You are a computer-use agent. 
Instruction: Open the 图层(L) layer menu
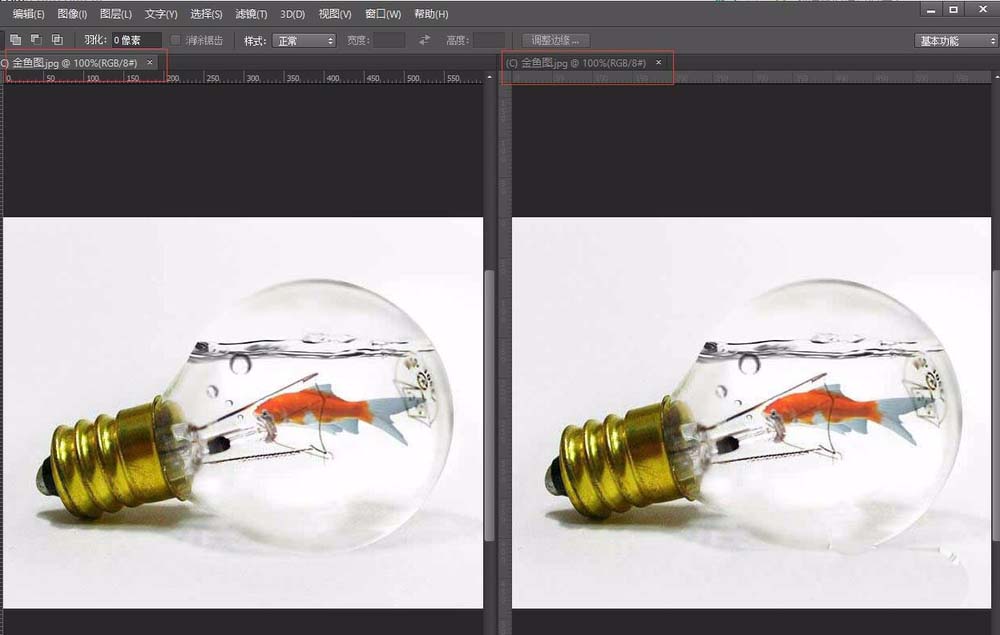click(116, 14)
